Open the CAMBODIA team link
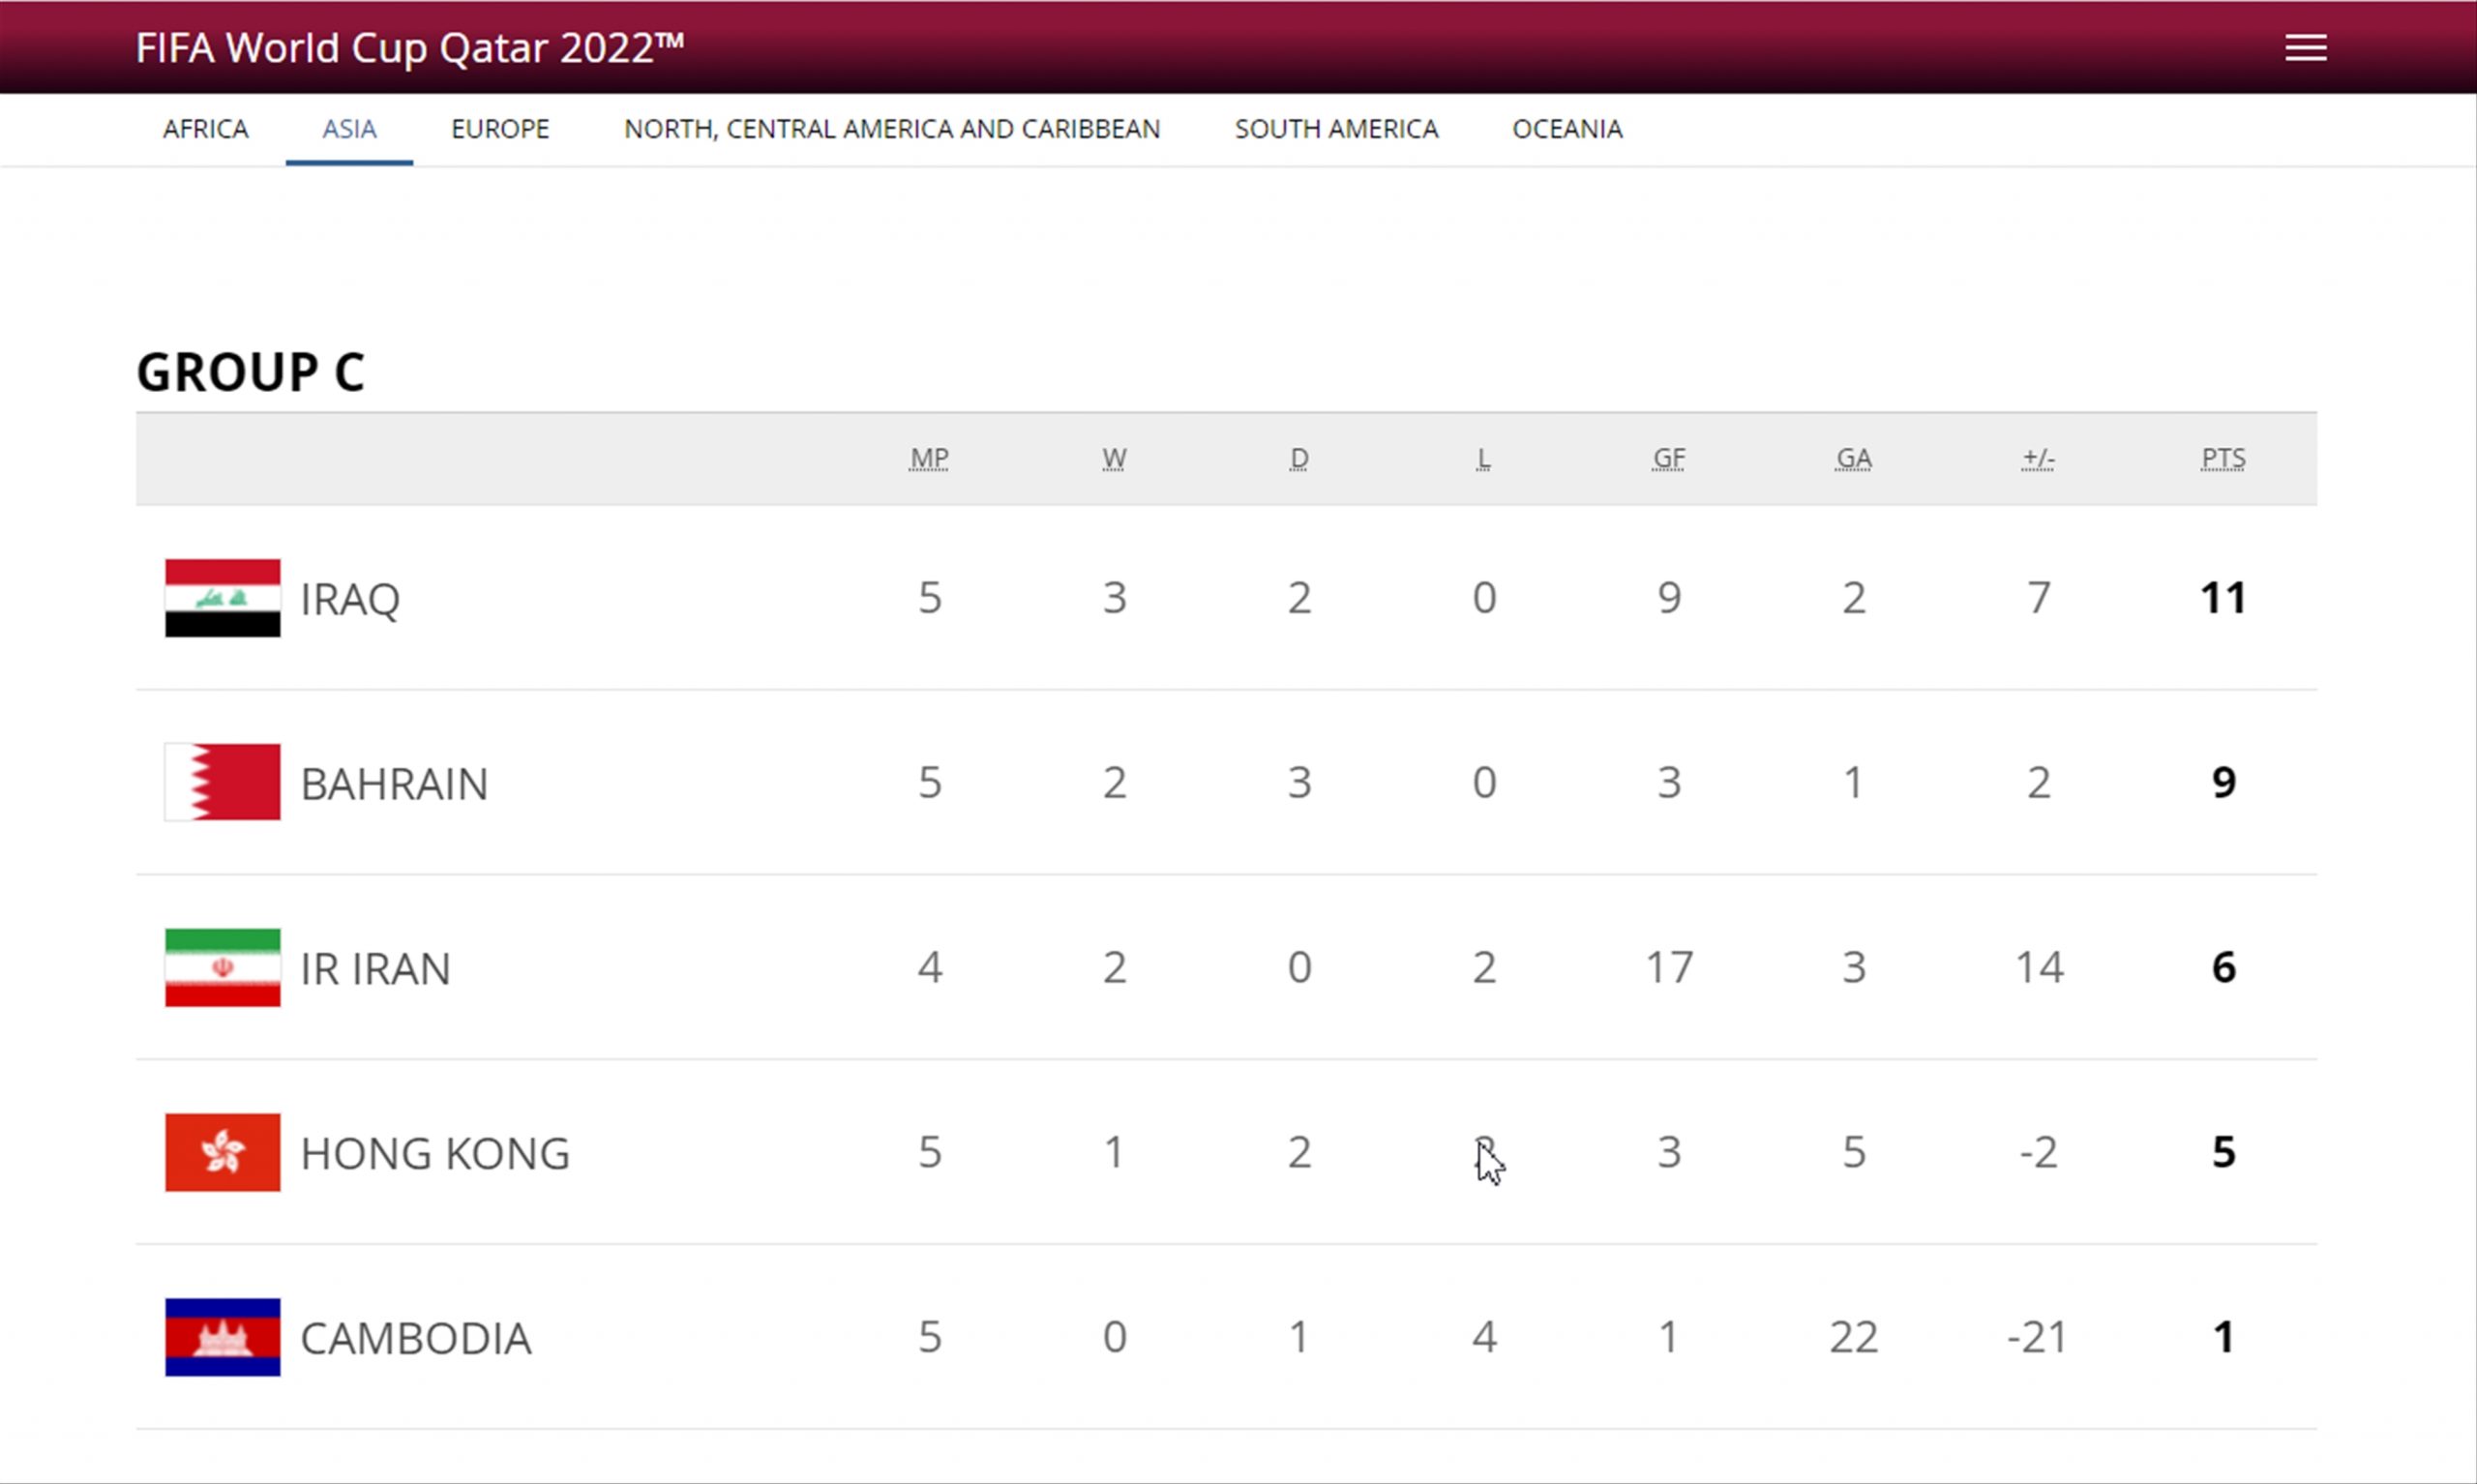Image resolution: width=2477 pixels, height=1484 pixels. tap(416, 1338)
